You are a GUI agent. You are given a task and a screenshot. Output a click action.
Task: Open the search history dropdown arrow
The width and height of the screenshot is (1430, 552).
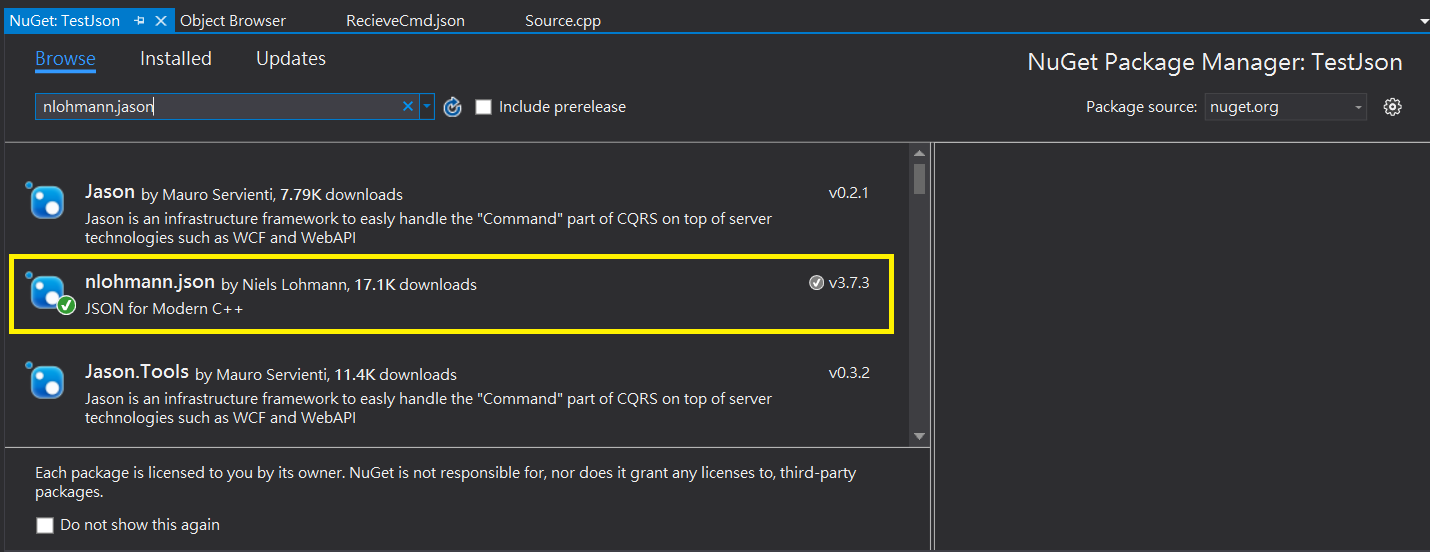click(x=427, y=107)
